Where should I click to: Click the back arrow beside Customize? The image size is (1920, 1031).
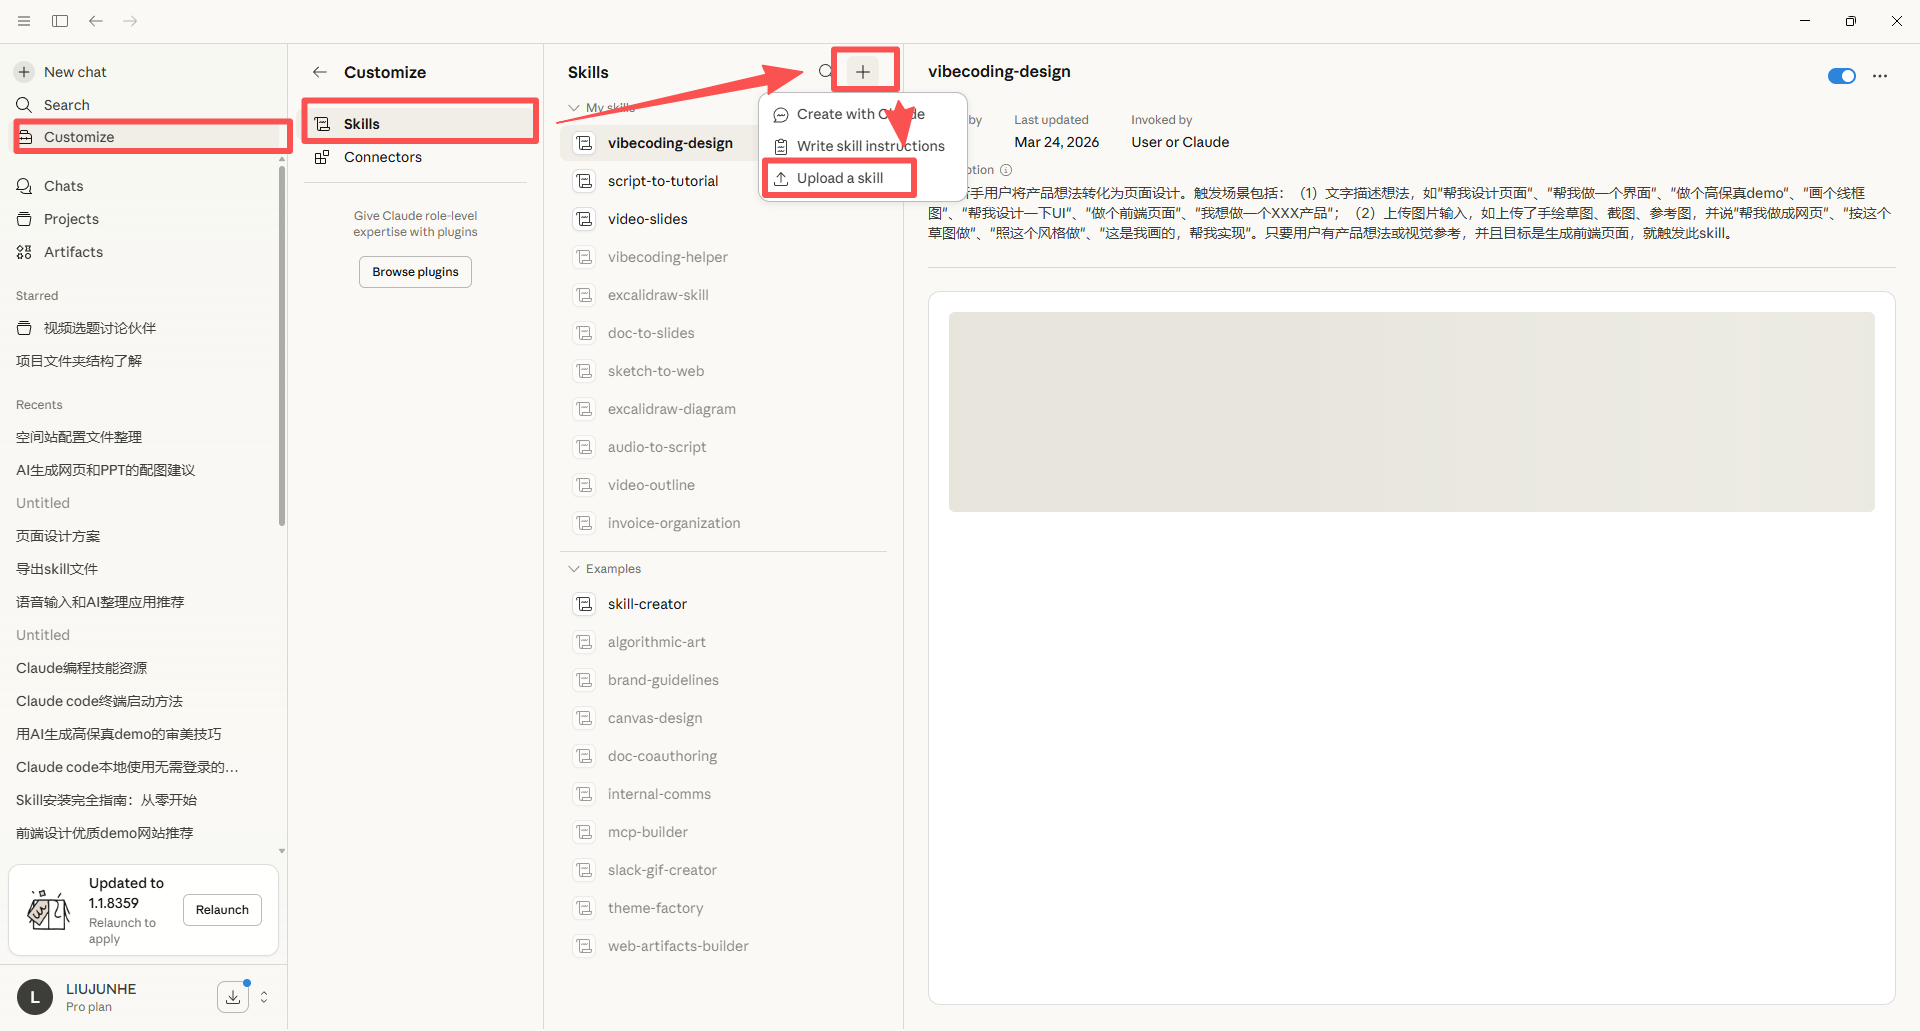320,72
